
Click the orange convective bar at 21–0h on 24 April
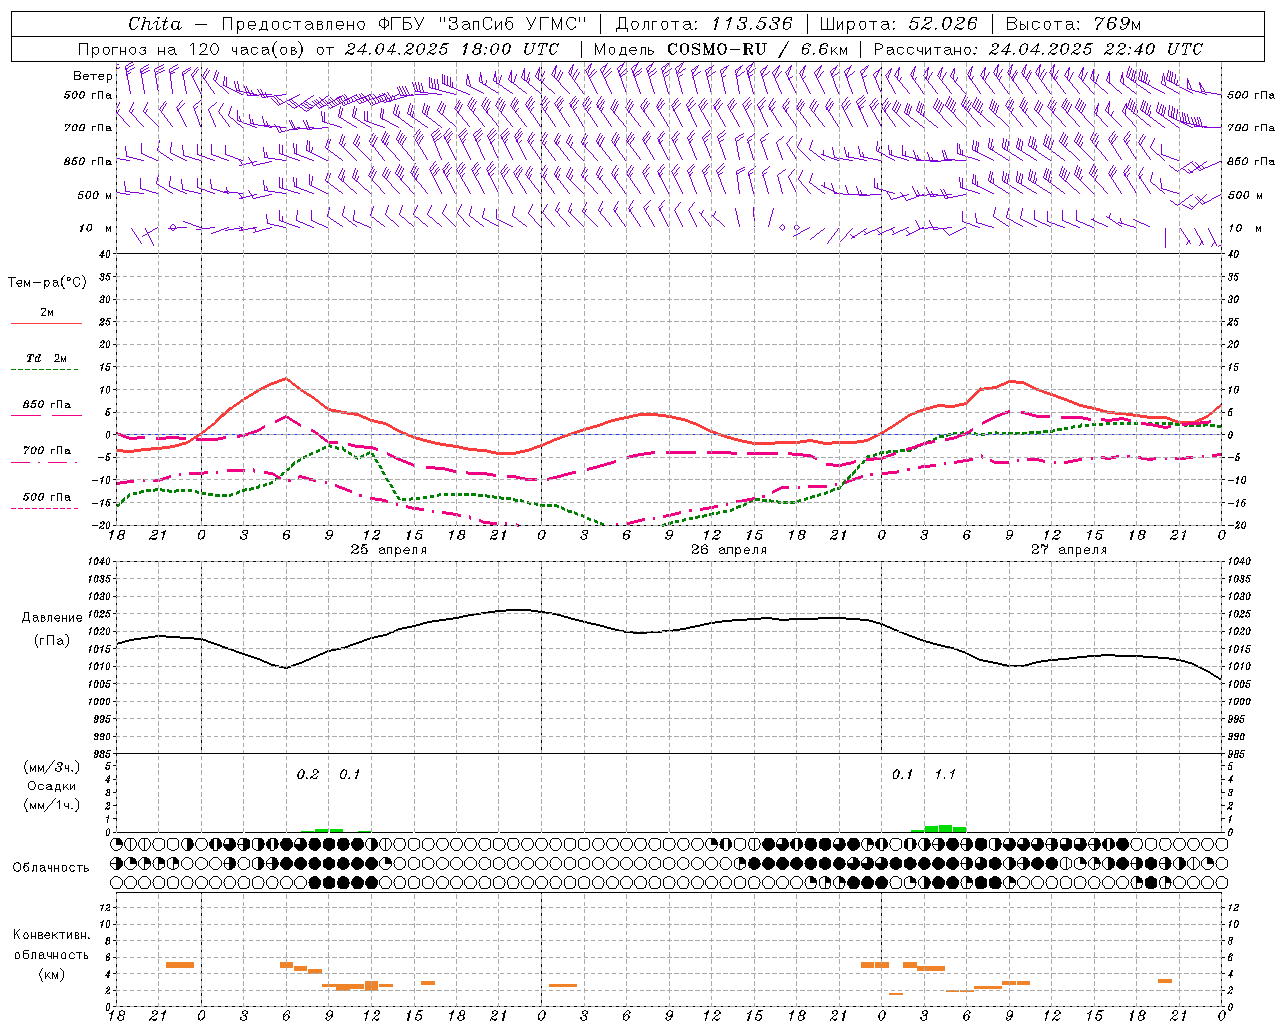pos(180,964)
